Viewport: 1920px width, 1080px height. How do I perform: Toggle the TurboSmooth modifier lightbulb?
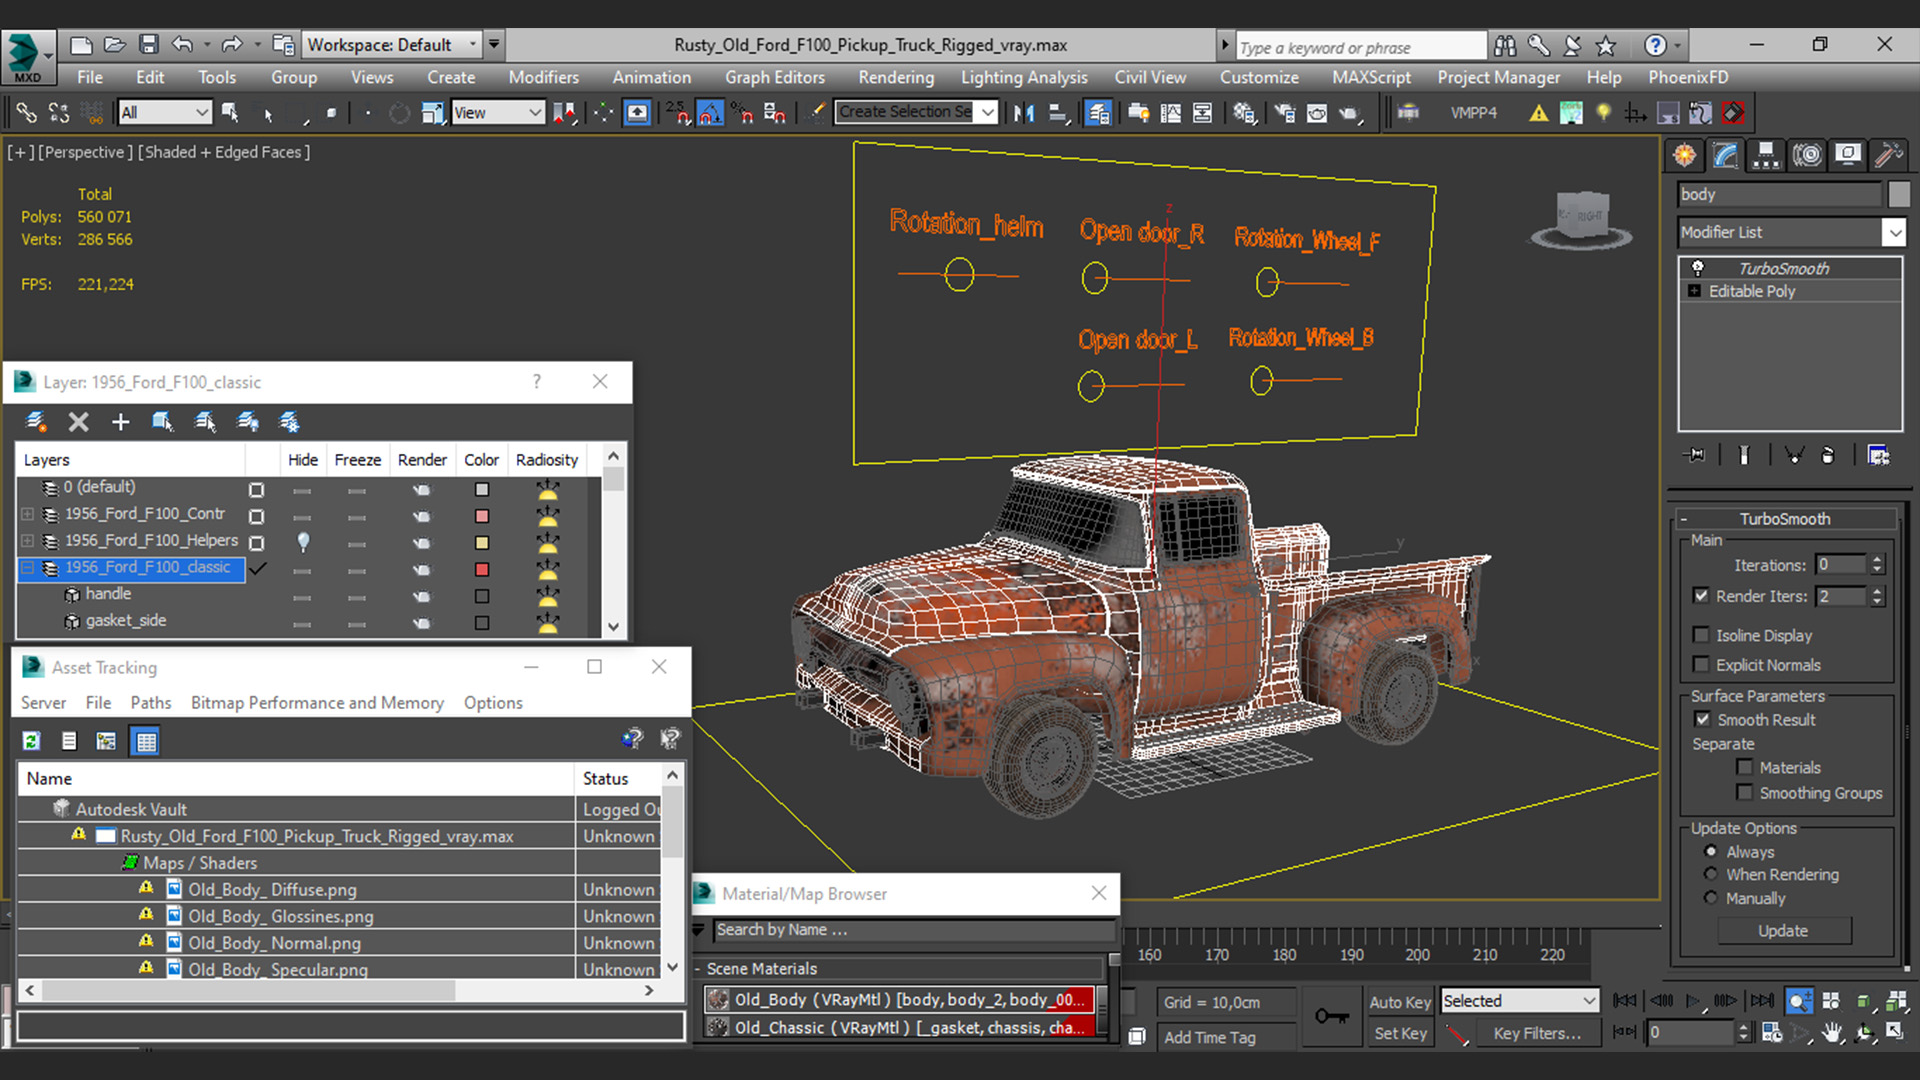[1697, 268]
